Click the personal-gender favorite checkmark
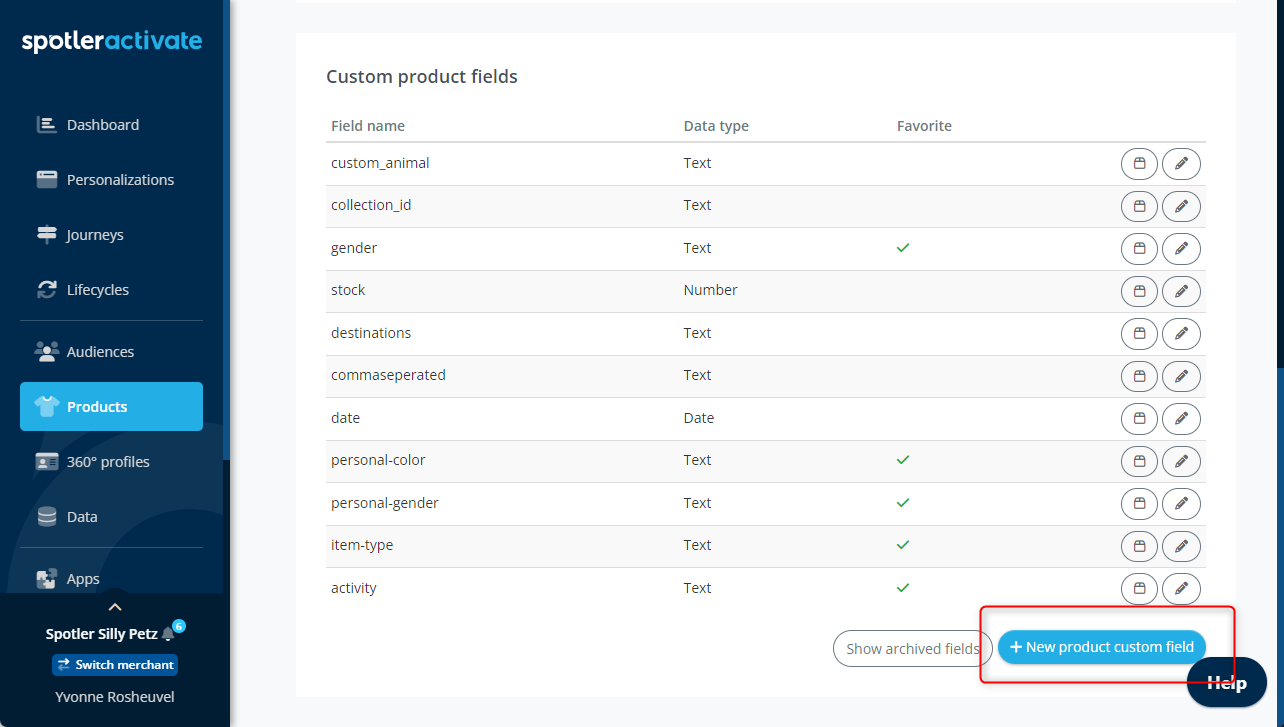 (x=903, y=503)
